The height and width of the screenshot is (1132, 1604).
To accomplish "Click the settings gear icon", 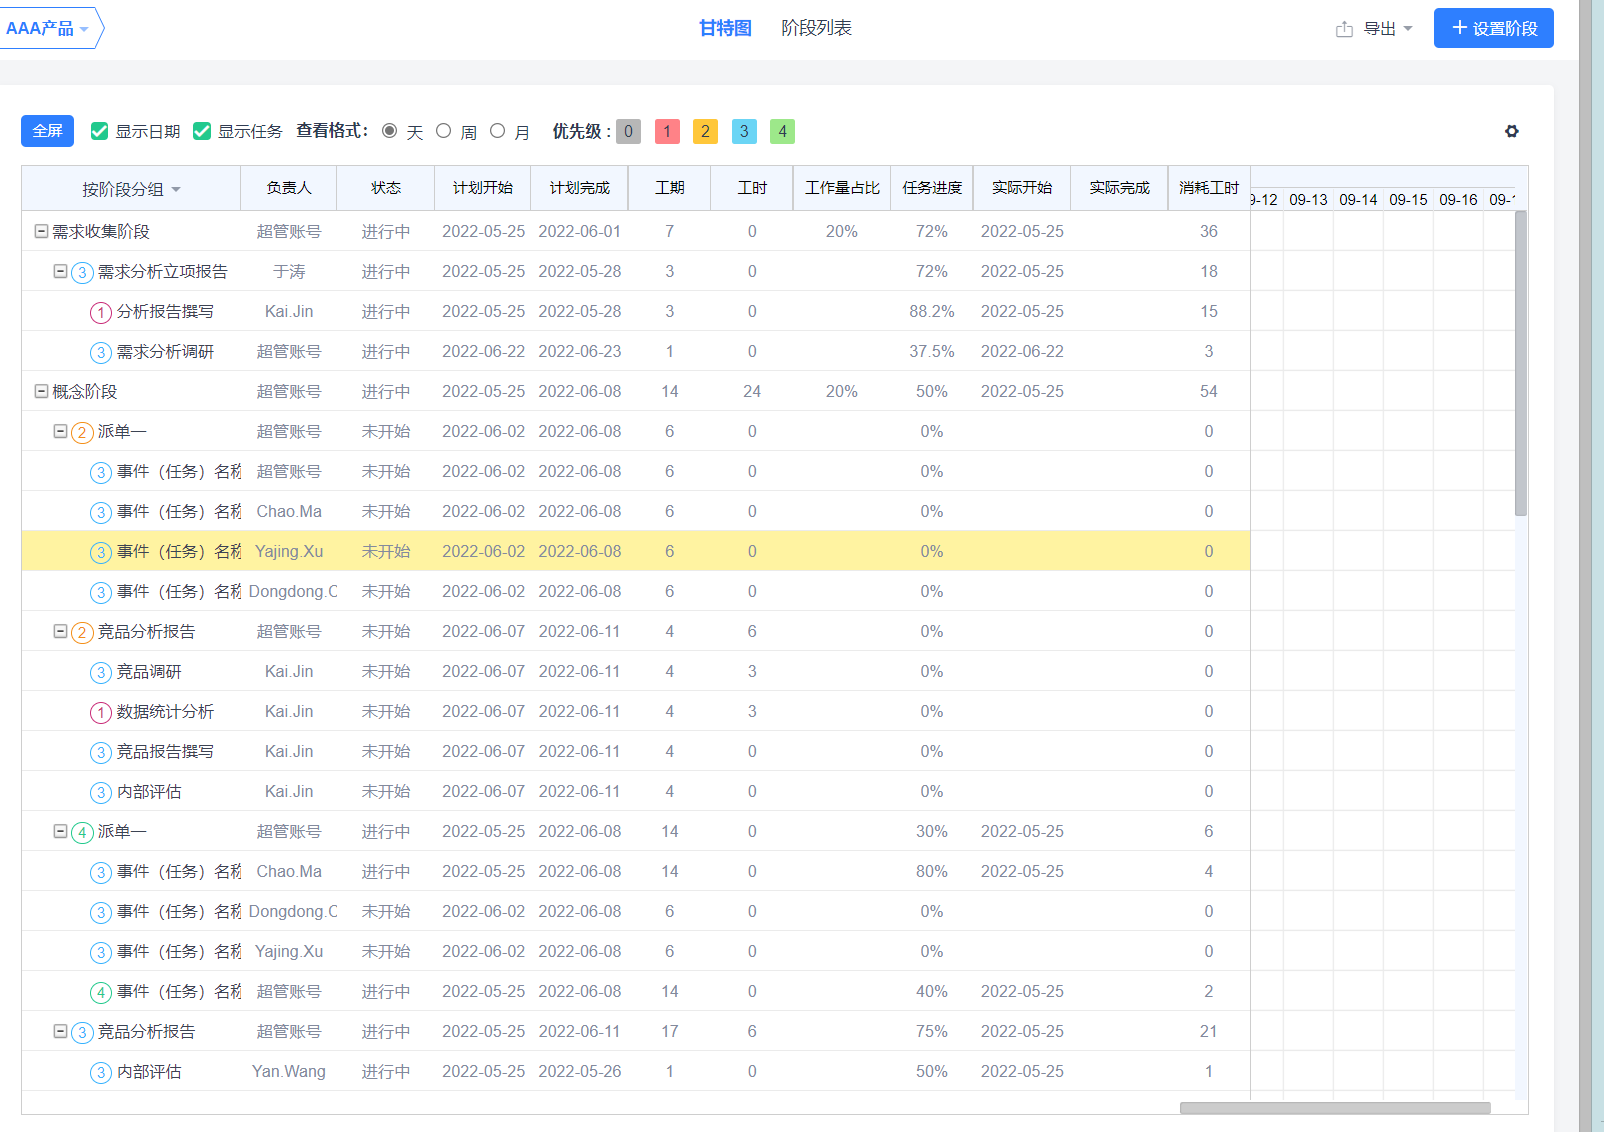I will (1511, 131).
